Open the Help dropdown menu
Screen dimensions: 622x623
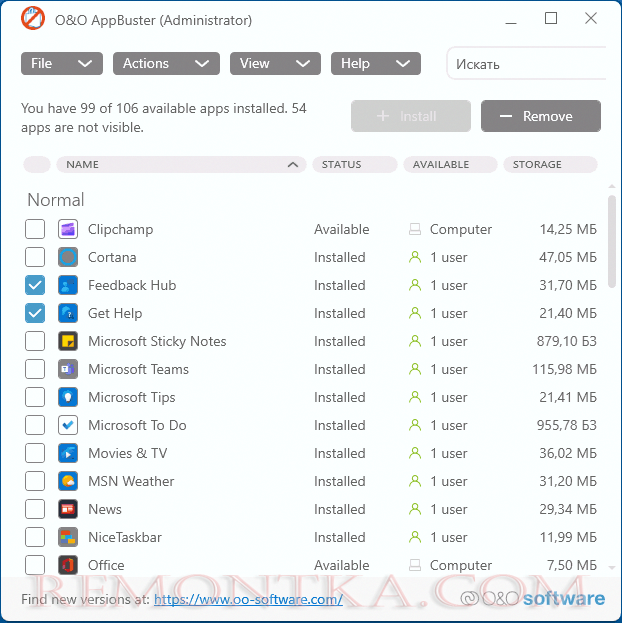(x=376, y=64)
